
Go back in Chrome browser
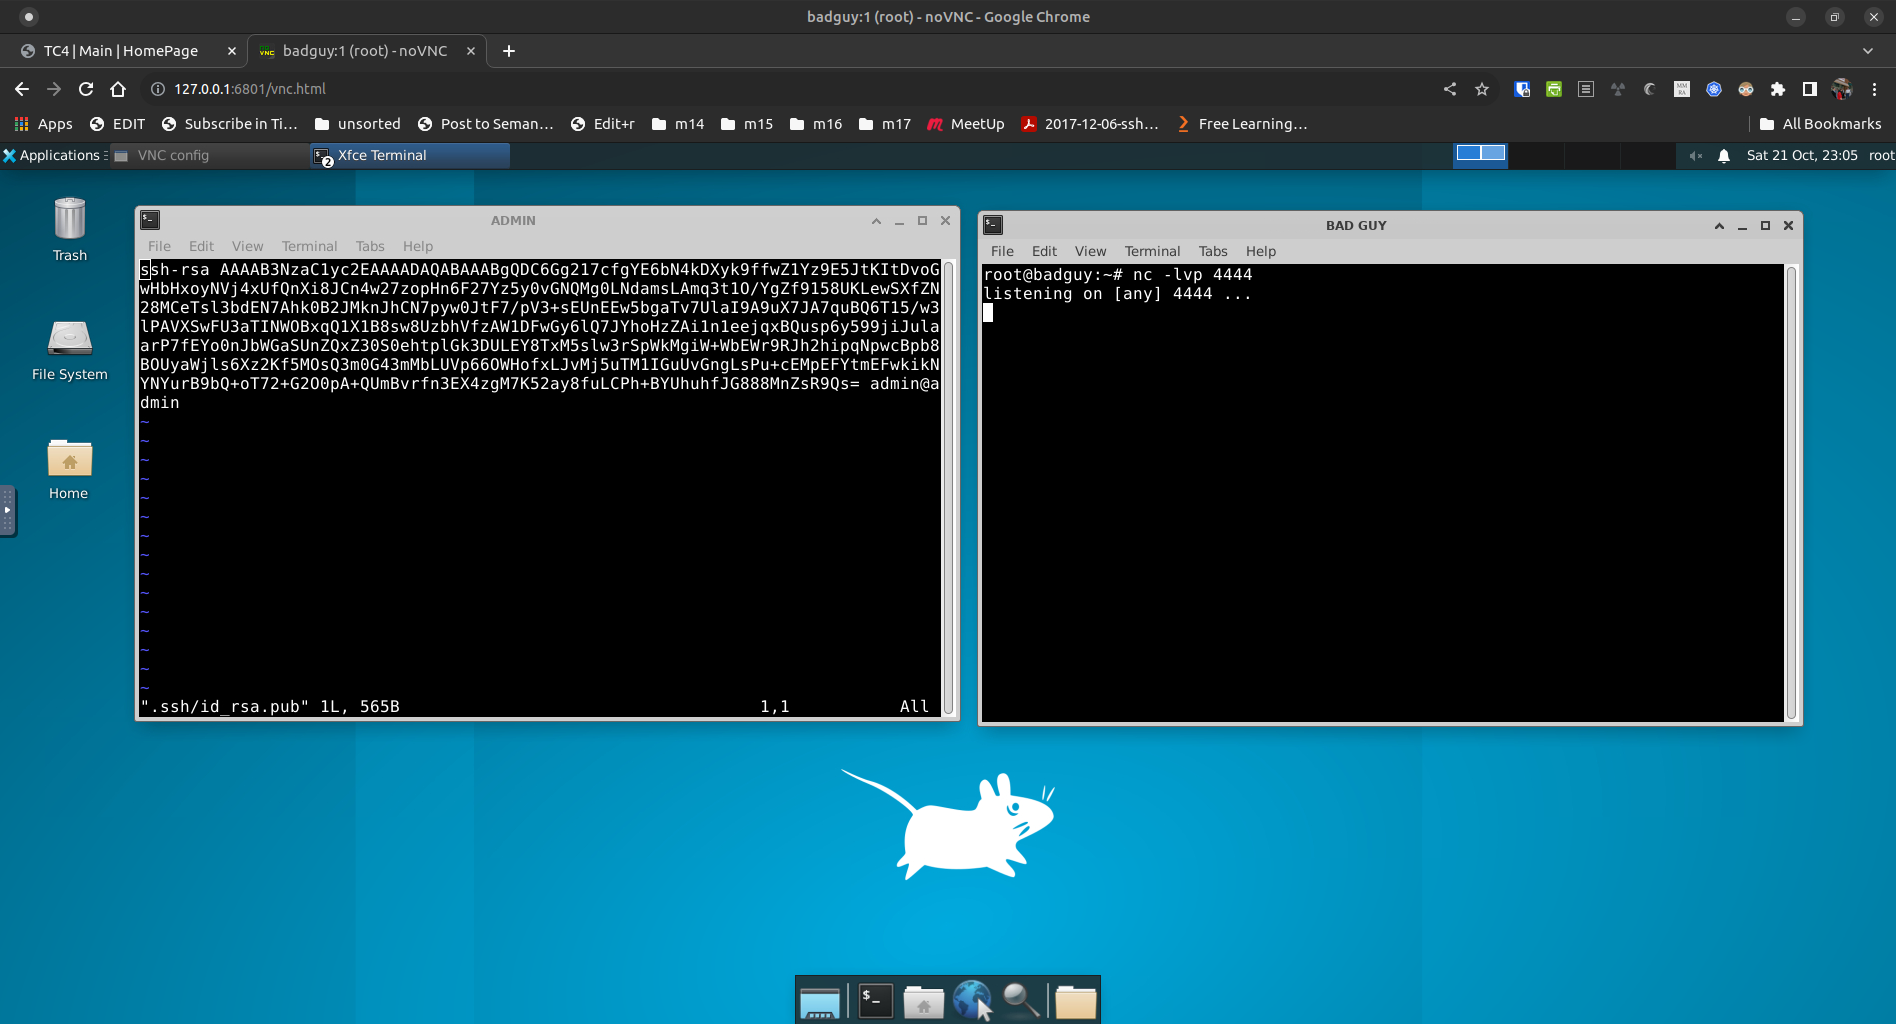[x=22, y=89]
